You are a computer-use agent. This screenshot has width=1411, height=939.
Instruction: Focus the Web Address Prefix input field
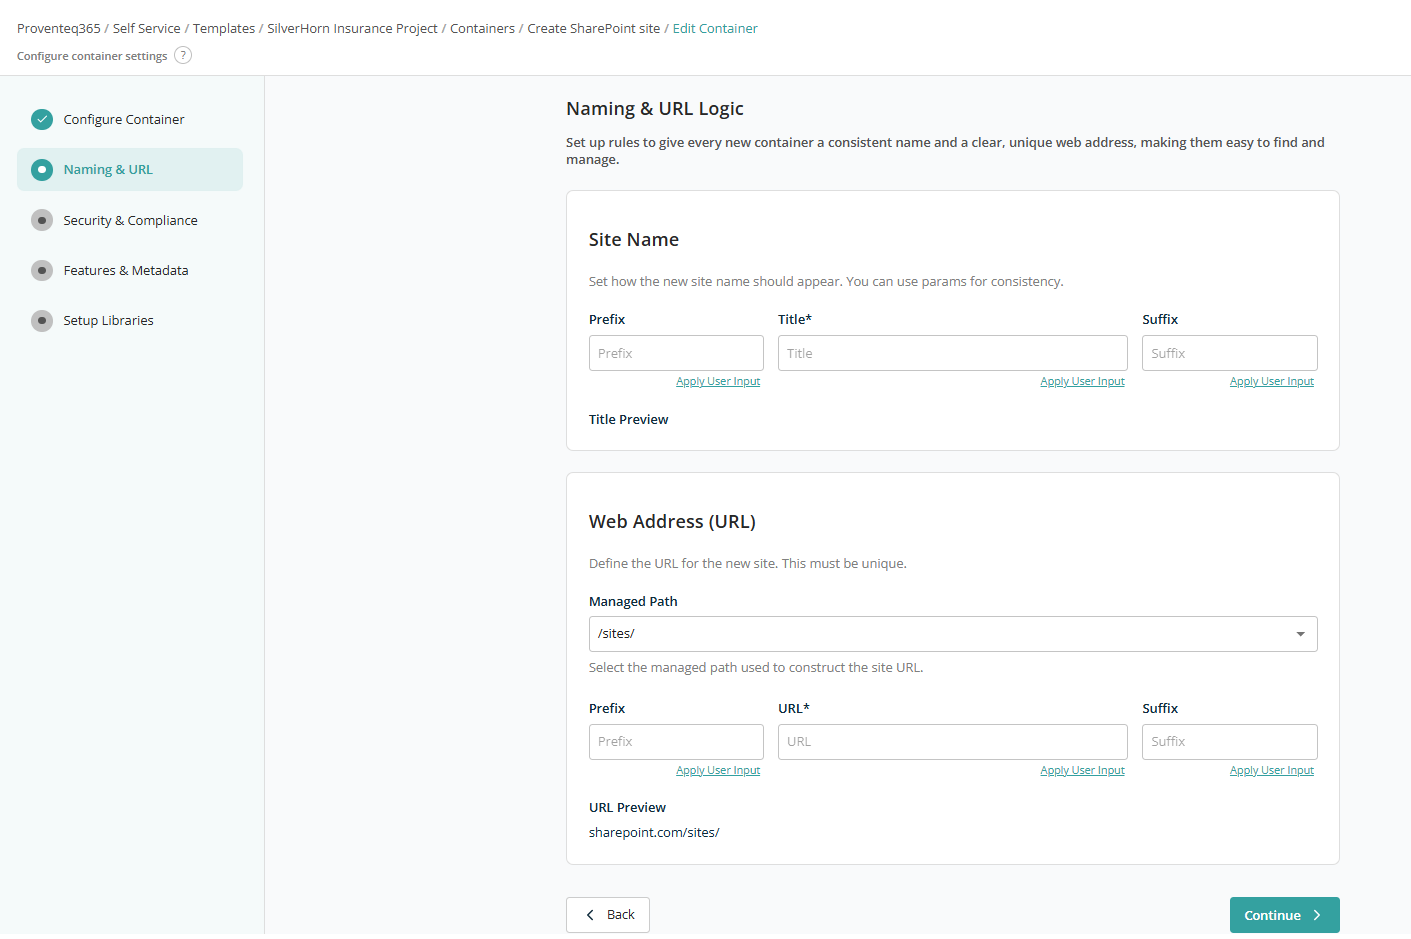676,742
